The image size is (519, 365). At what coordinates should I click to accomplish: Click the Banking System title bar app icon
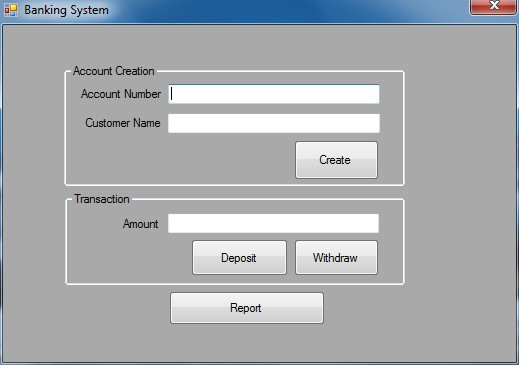point(11,10)
